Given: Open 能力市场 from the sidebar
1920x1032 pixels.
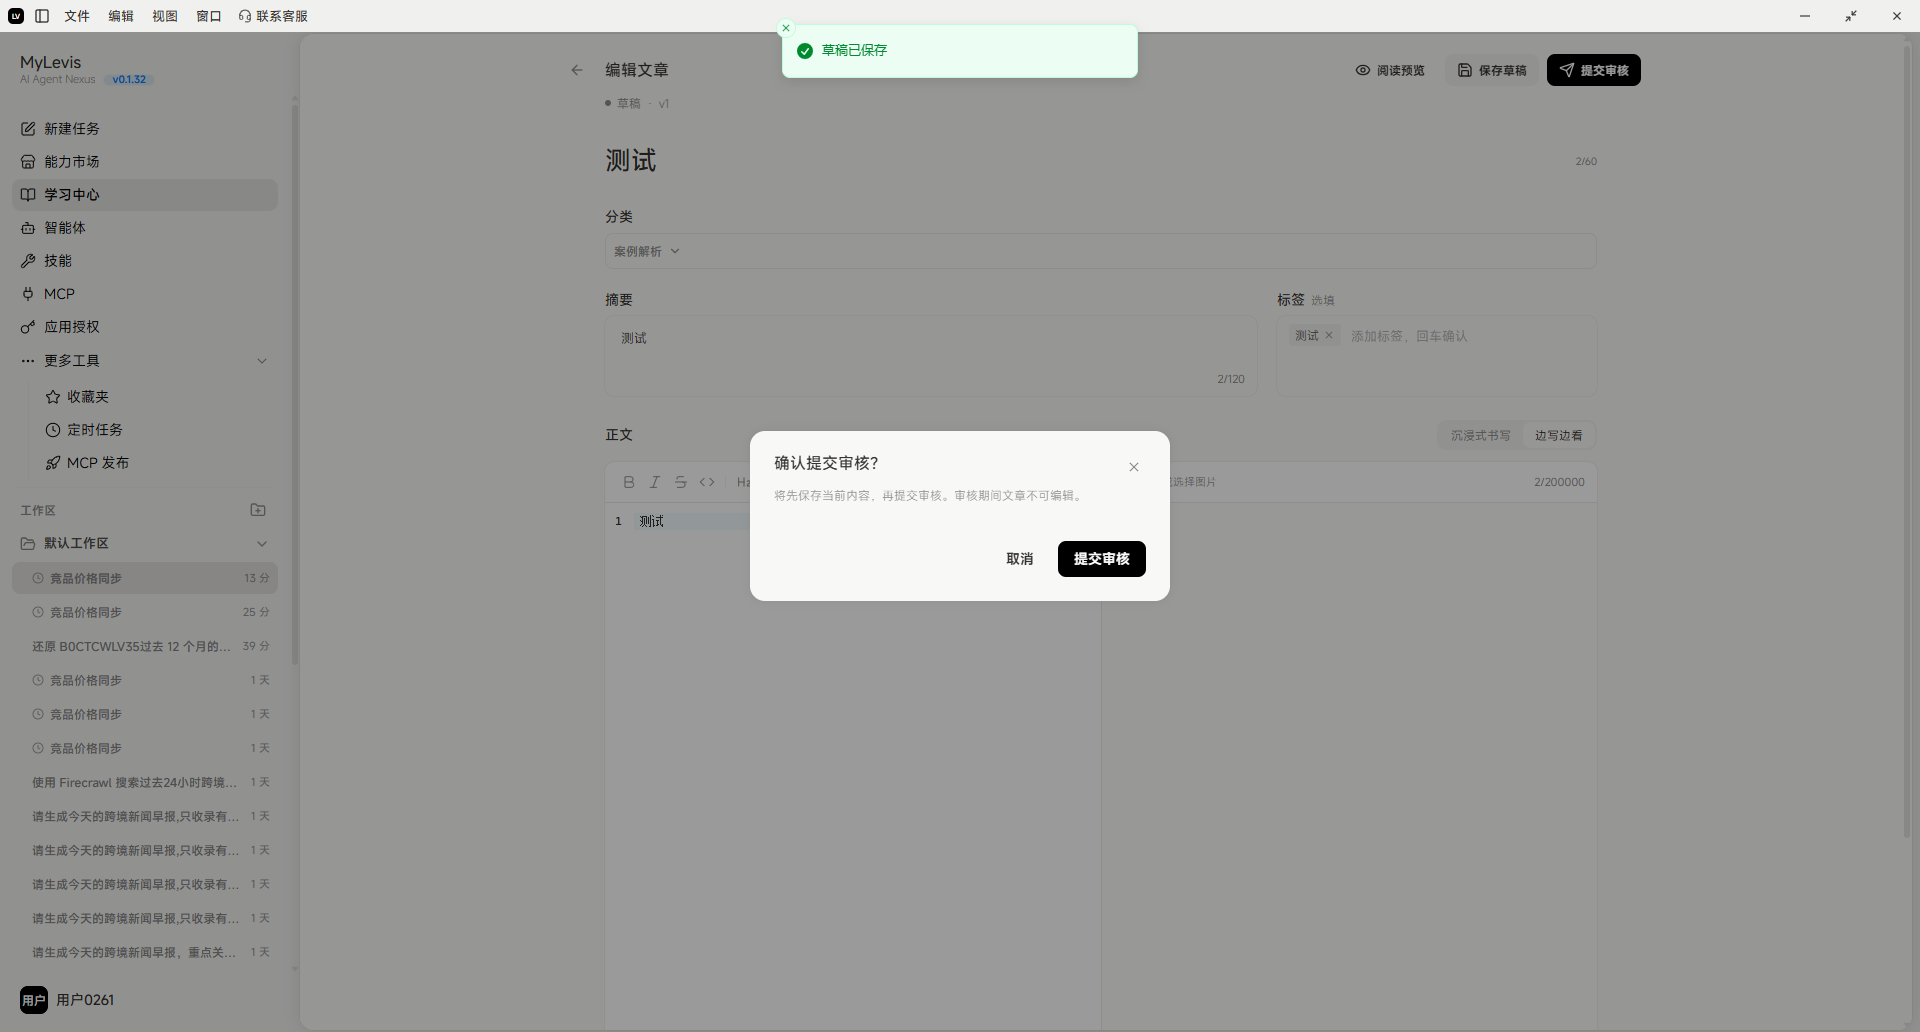Looking at the screenshot, I should pos(145,162).
